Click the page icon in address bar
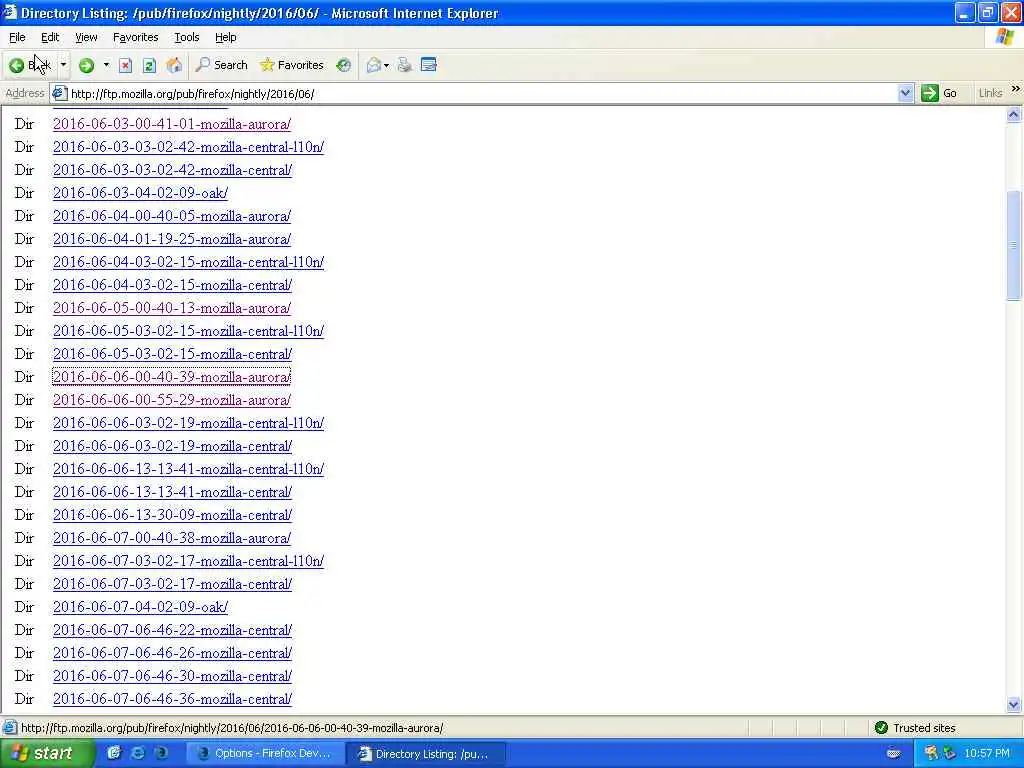Screen dimensions: 1024x768 click(59, 93)
